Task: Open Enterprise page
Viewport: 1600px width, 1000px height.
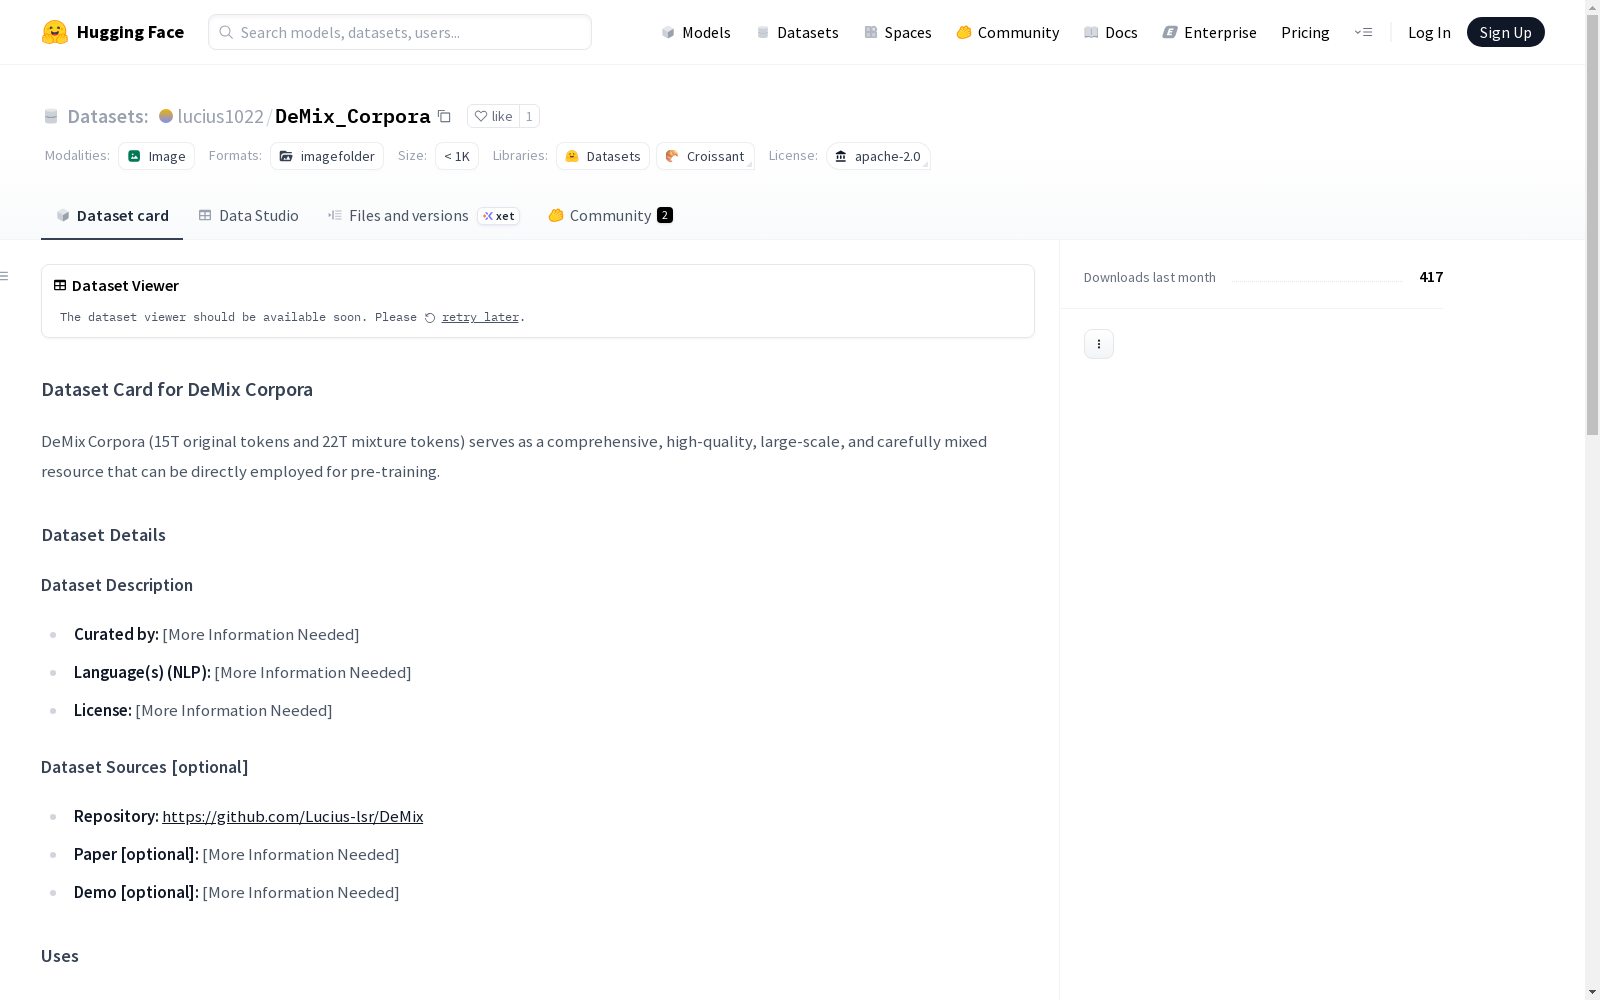Action: click(x=1210, y=32)
